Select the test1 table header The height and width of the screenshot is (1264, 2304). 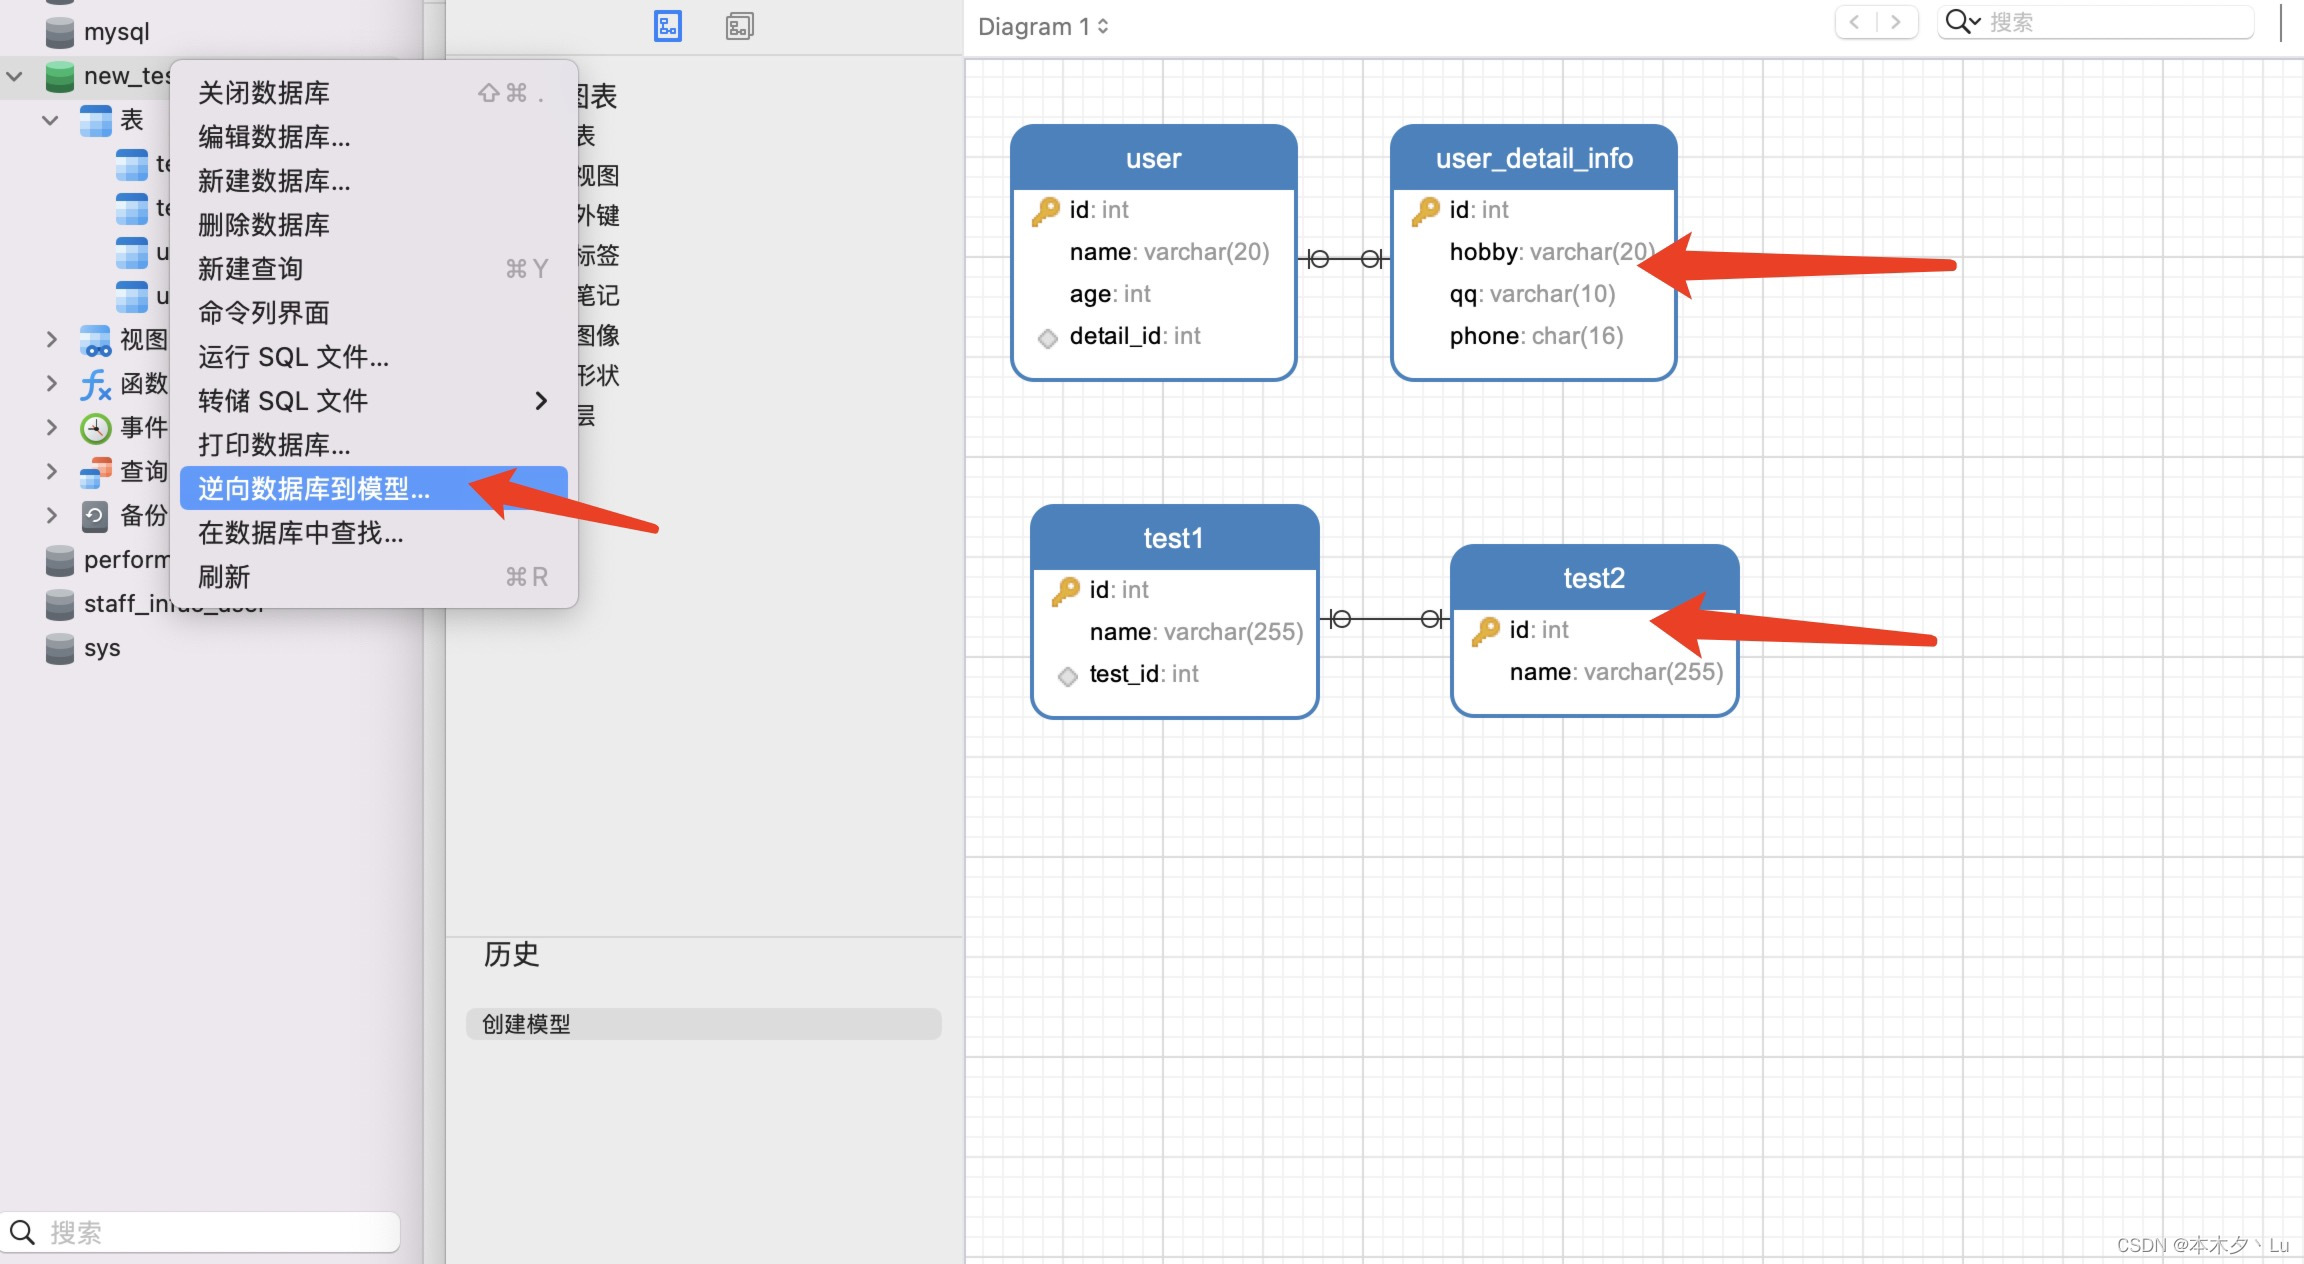pos(1174,538)
